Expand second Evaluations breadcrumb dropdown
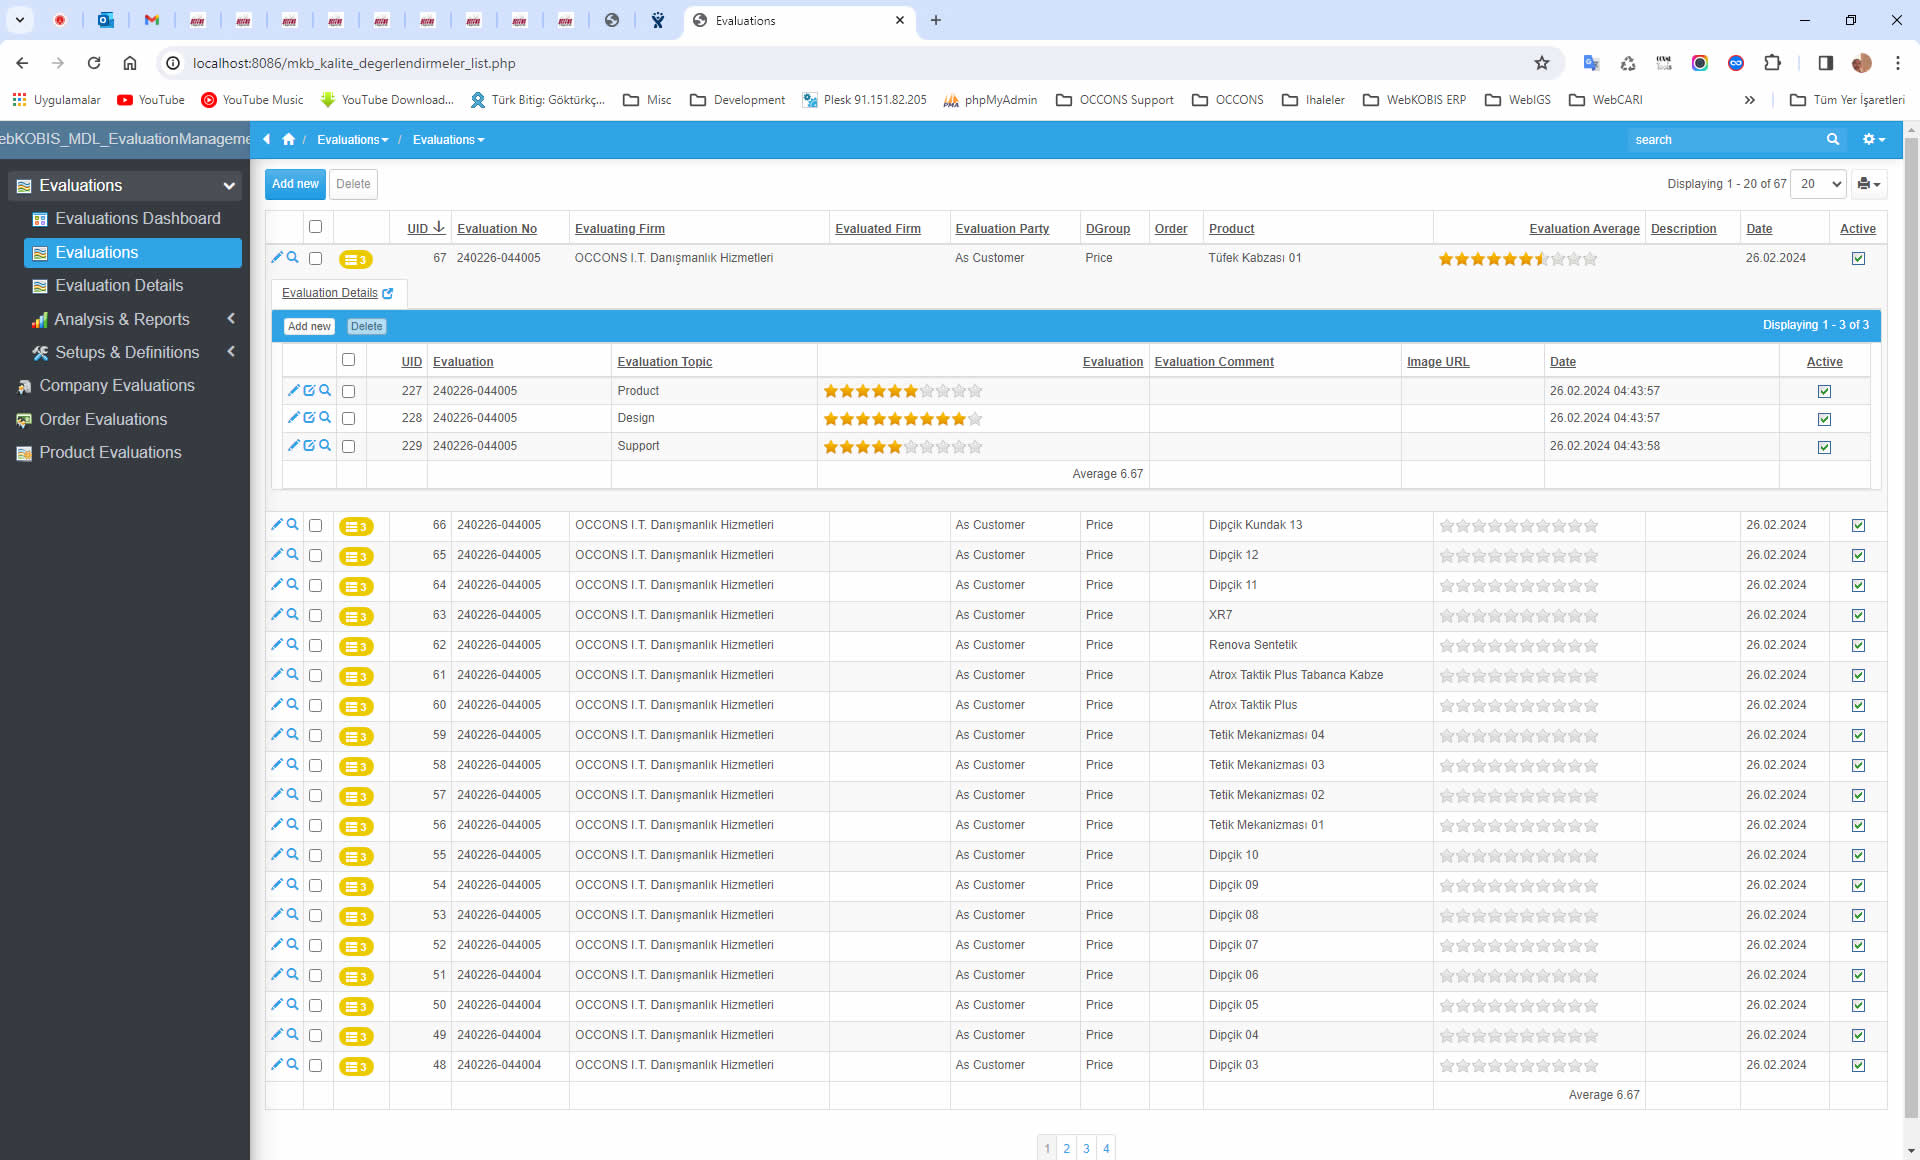This screenshot has width=1920, height=1160. pyautogui.click(x=448, y=140)
